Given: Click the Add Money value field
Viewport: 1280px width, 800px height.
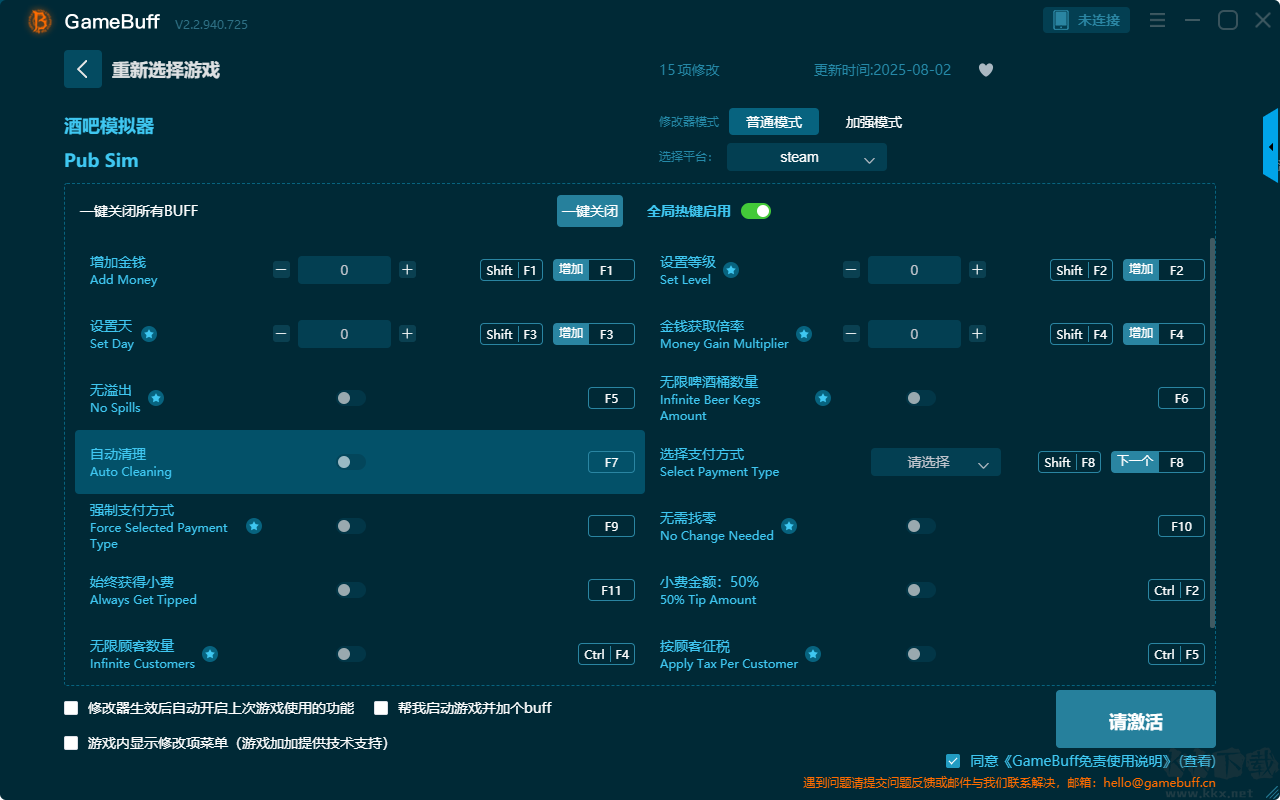Looking at the screenshot, I should (344, 270).
